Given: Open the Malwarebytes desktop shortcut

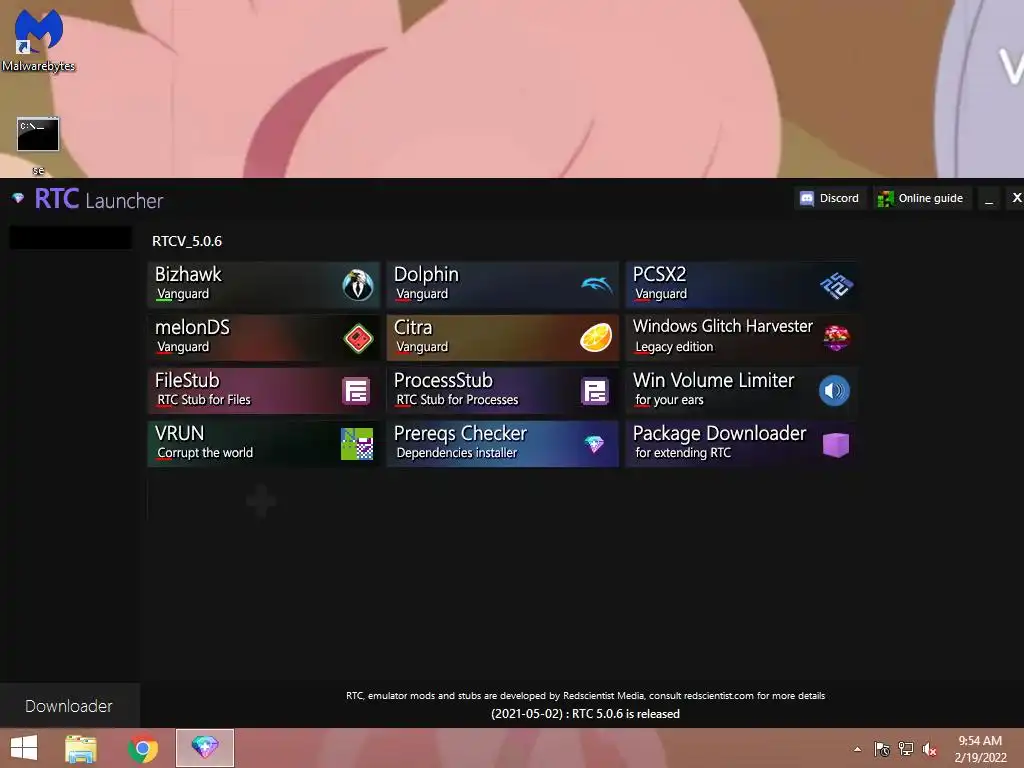Looking at the screenshot, I should [39, 39].
